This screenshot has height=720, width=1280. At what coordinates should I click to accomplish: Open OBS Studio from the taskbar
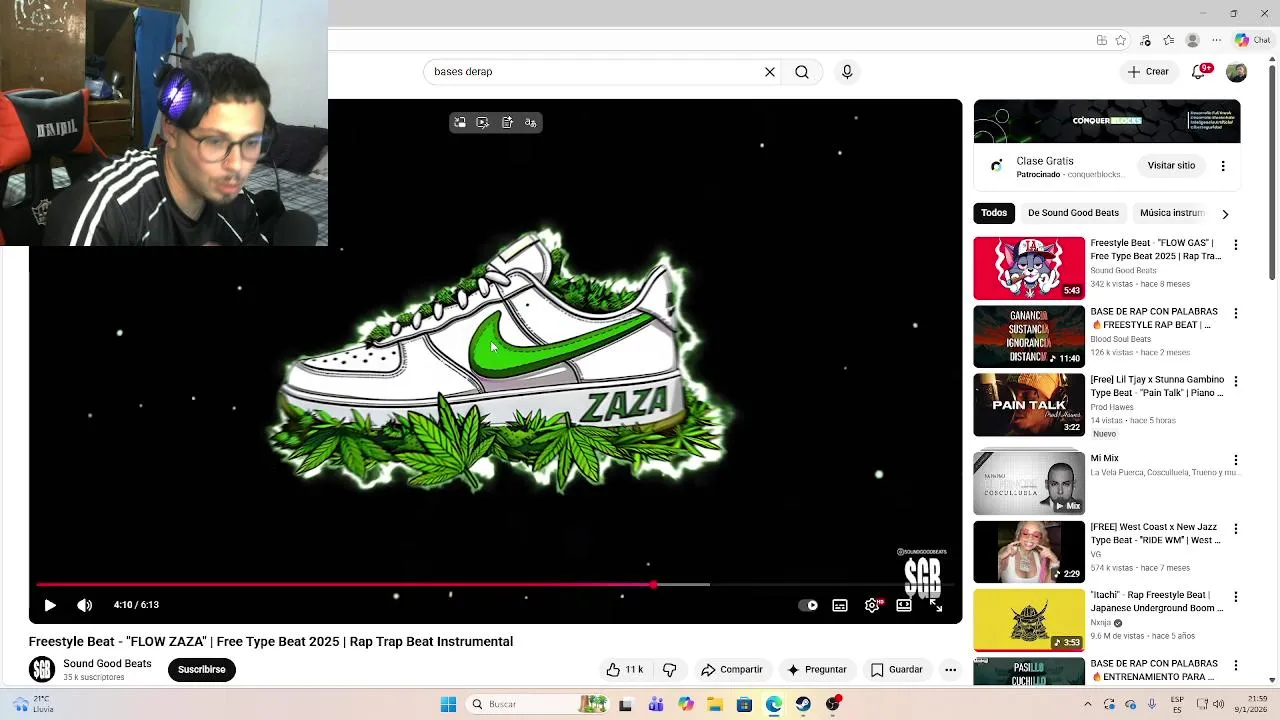point(833,705)
